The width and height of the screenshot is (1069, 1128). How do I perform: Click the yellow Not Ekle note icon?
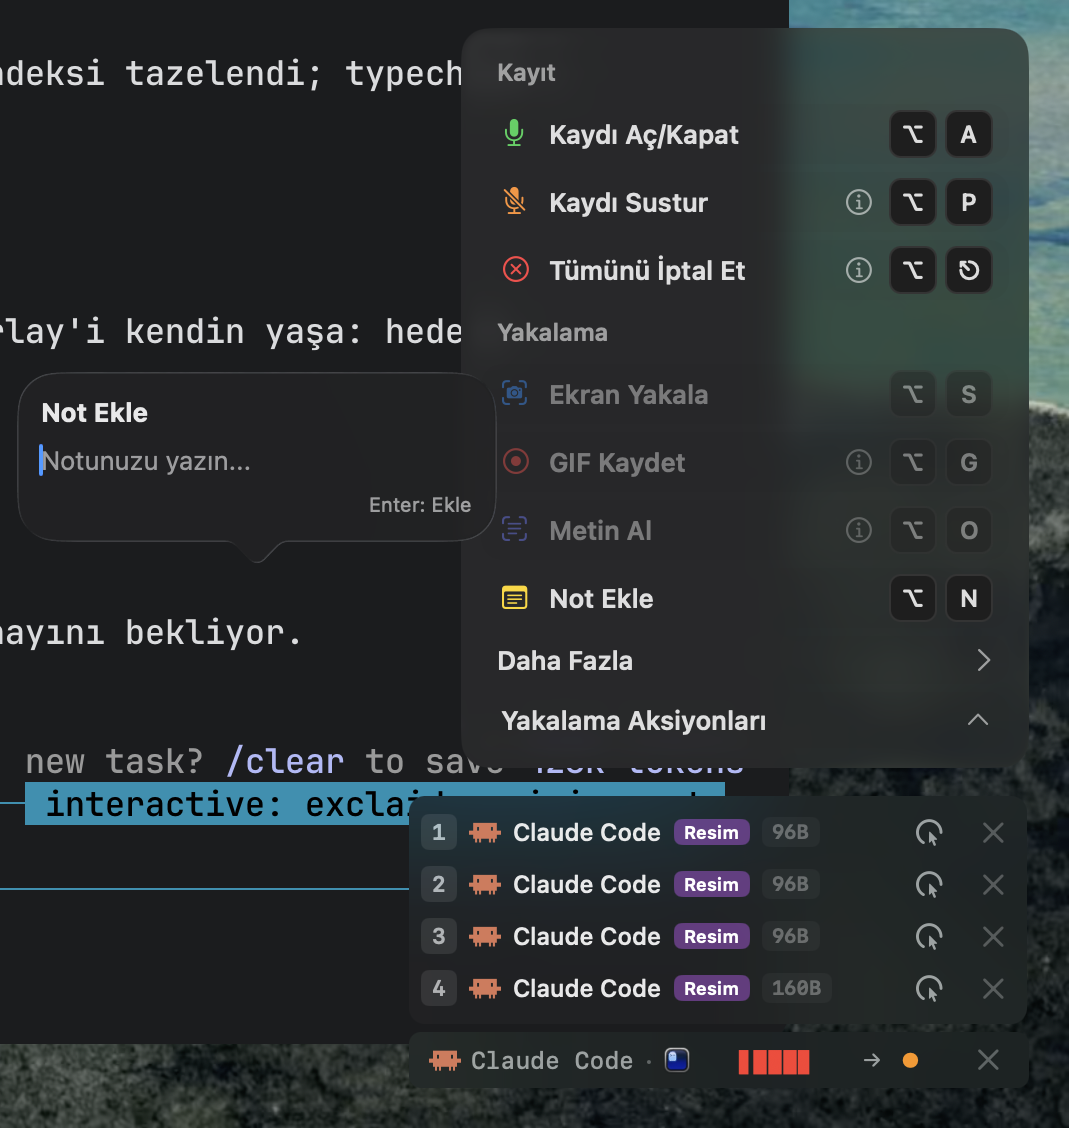[514, 598]
